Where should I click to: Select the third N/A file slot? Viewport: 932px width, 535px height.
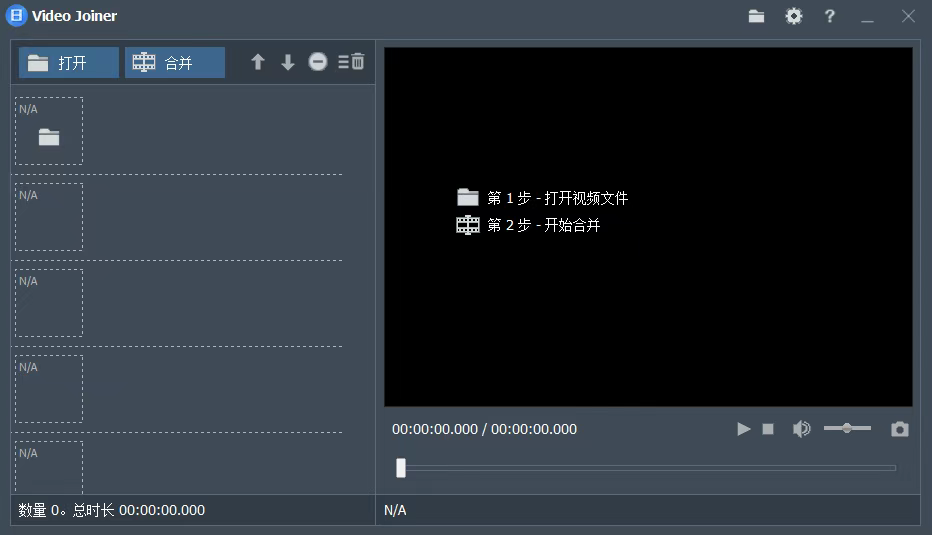tap(49, 303)
